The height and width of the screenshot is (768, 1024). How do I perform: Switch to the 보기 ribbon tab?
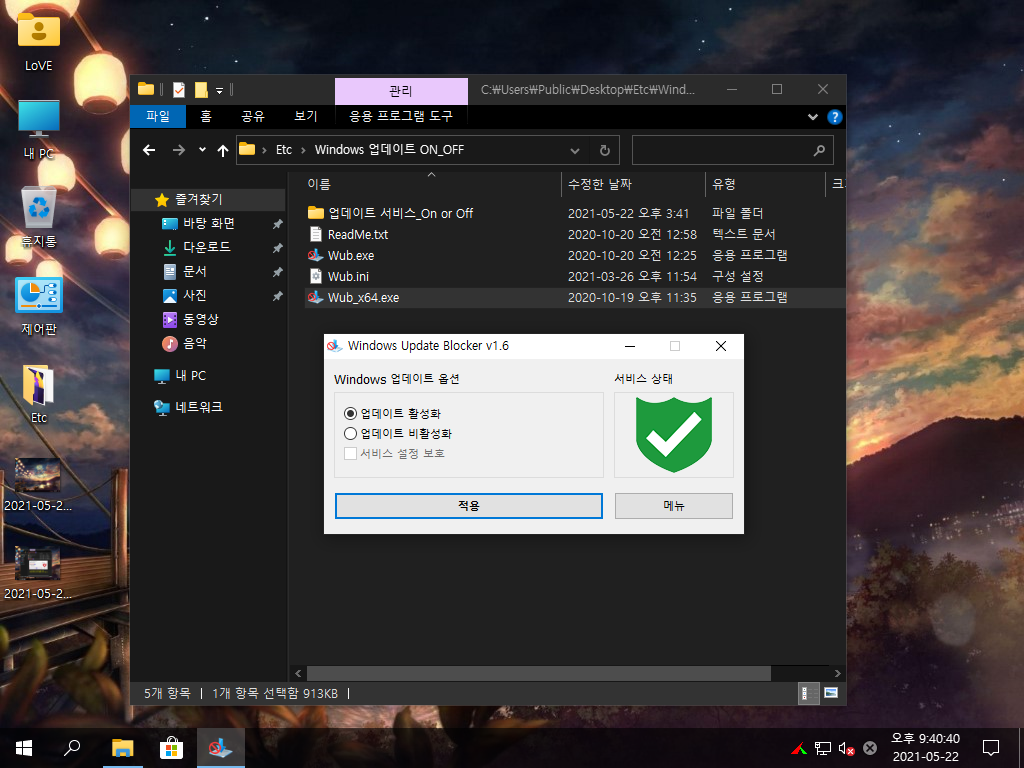306,116
